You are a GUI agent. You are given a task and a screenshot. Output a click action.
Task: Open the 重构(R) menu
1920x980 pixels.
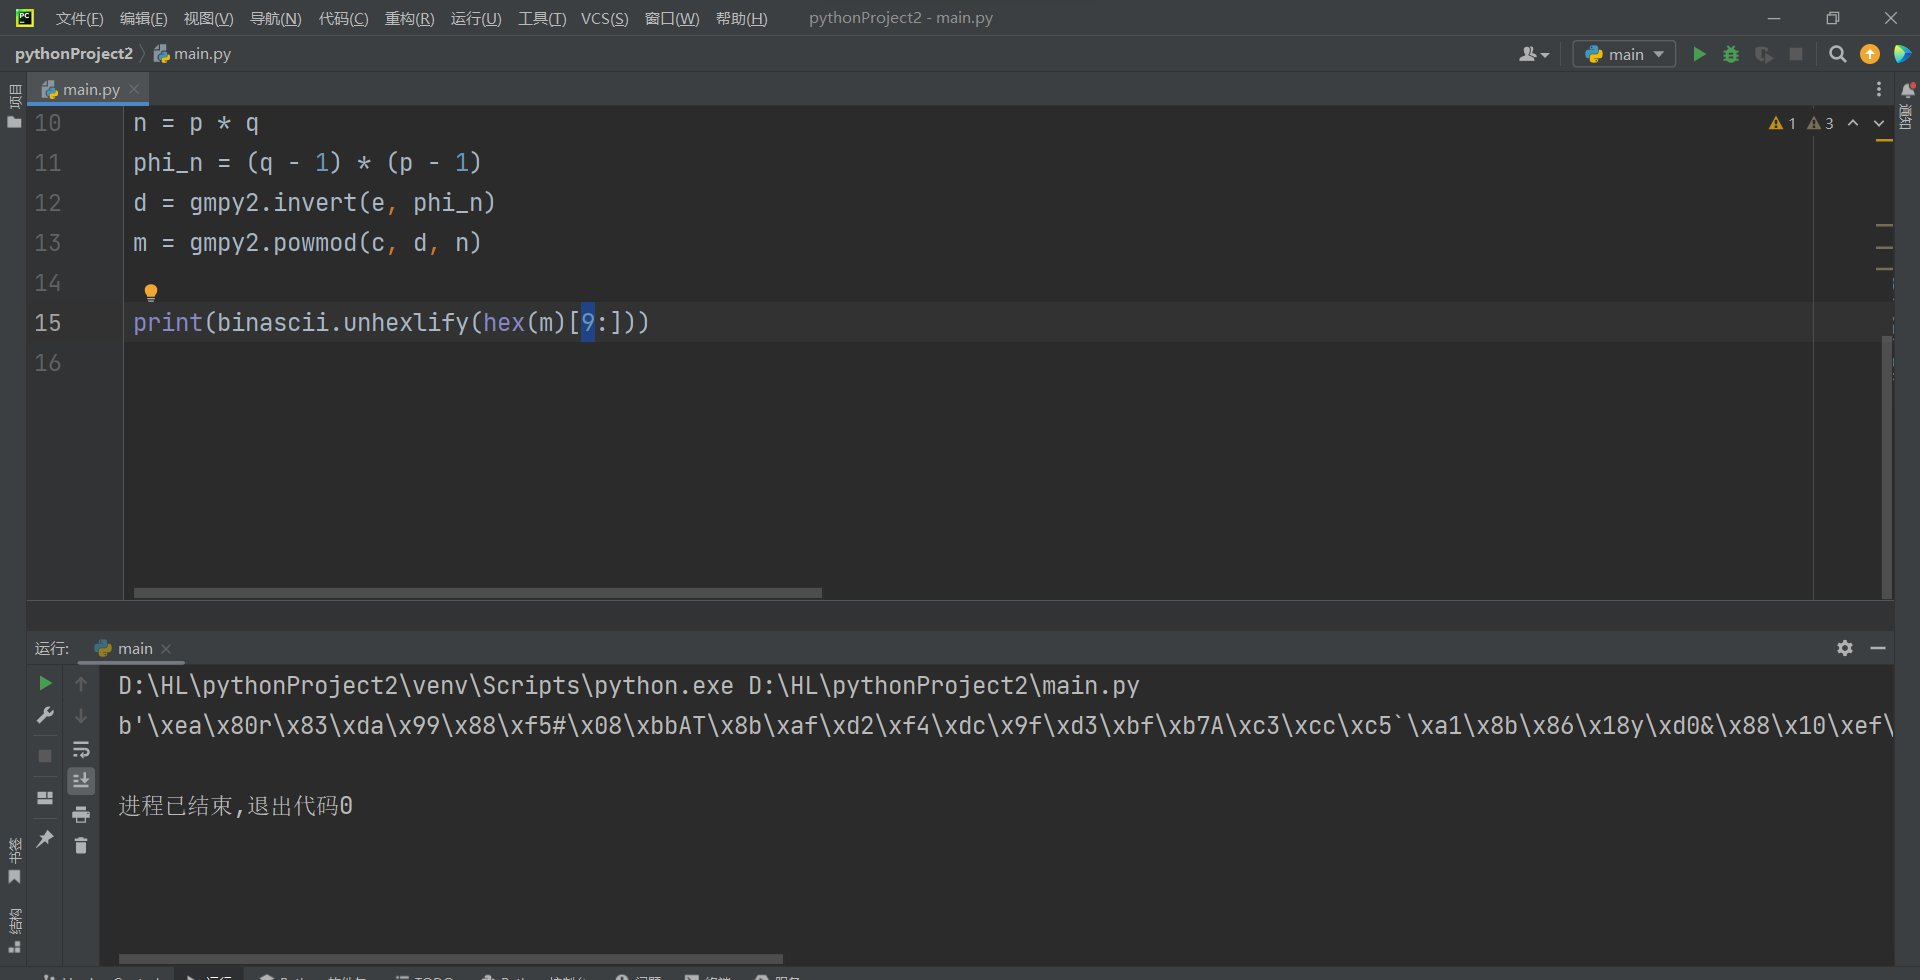pos(409,18)
